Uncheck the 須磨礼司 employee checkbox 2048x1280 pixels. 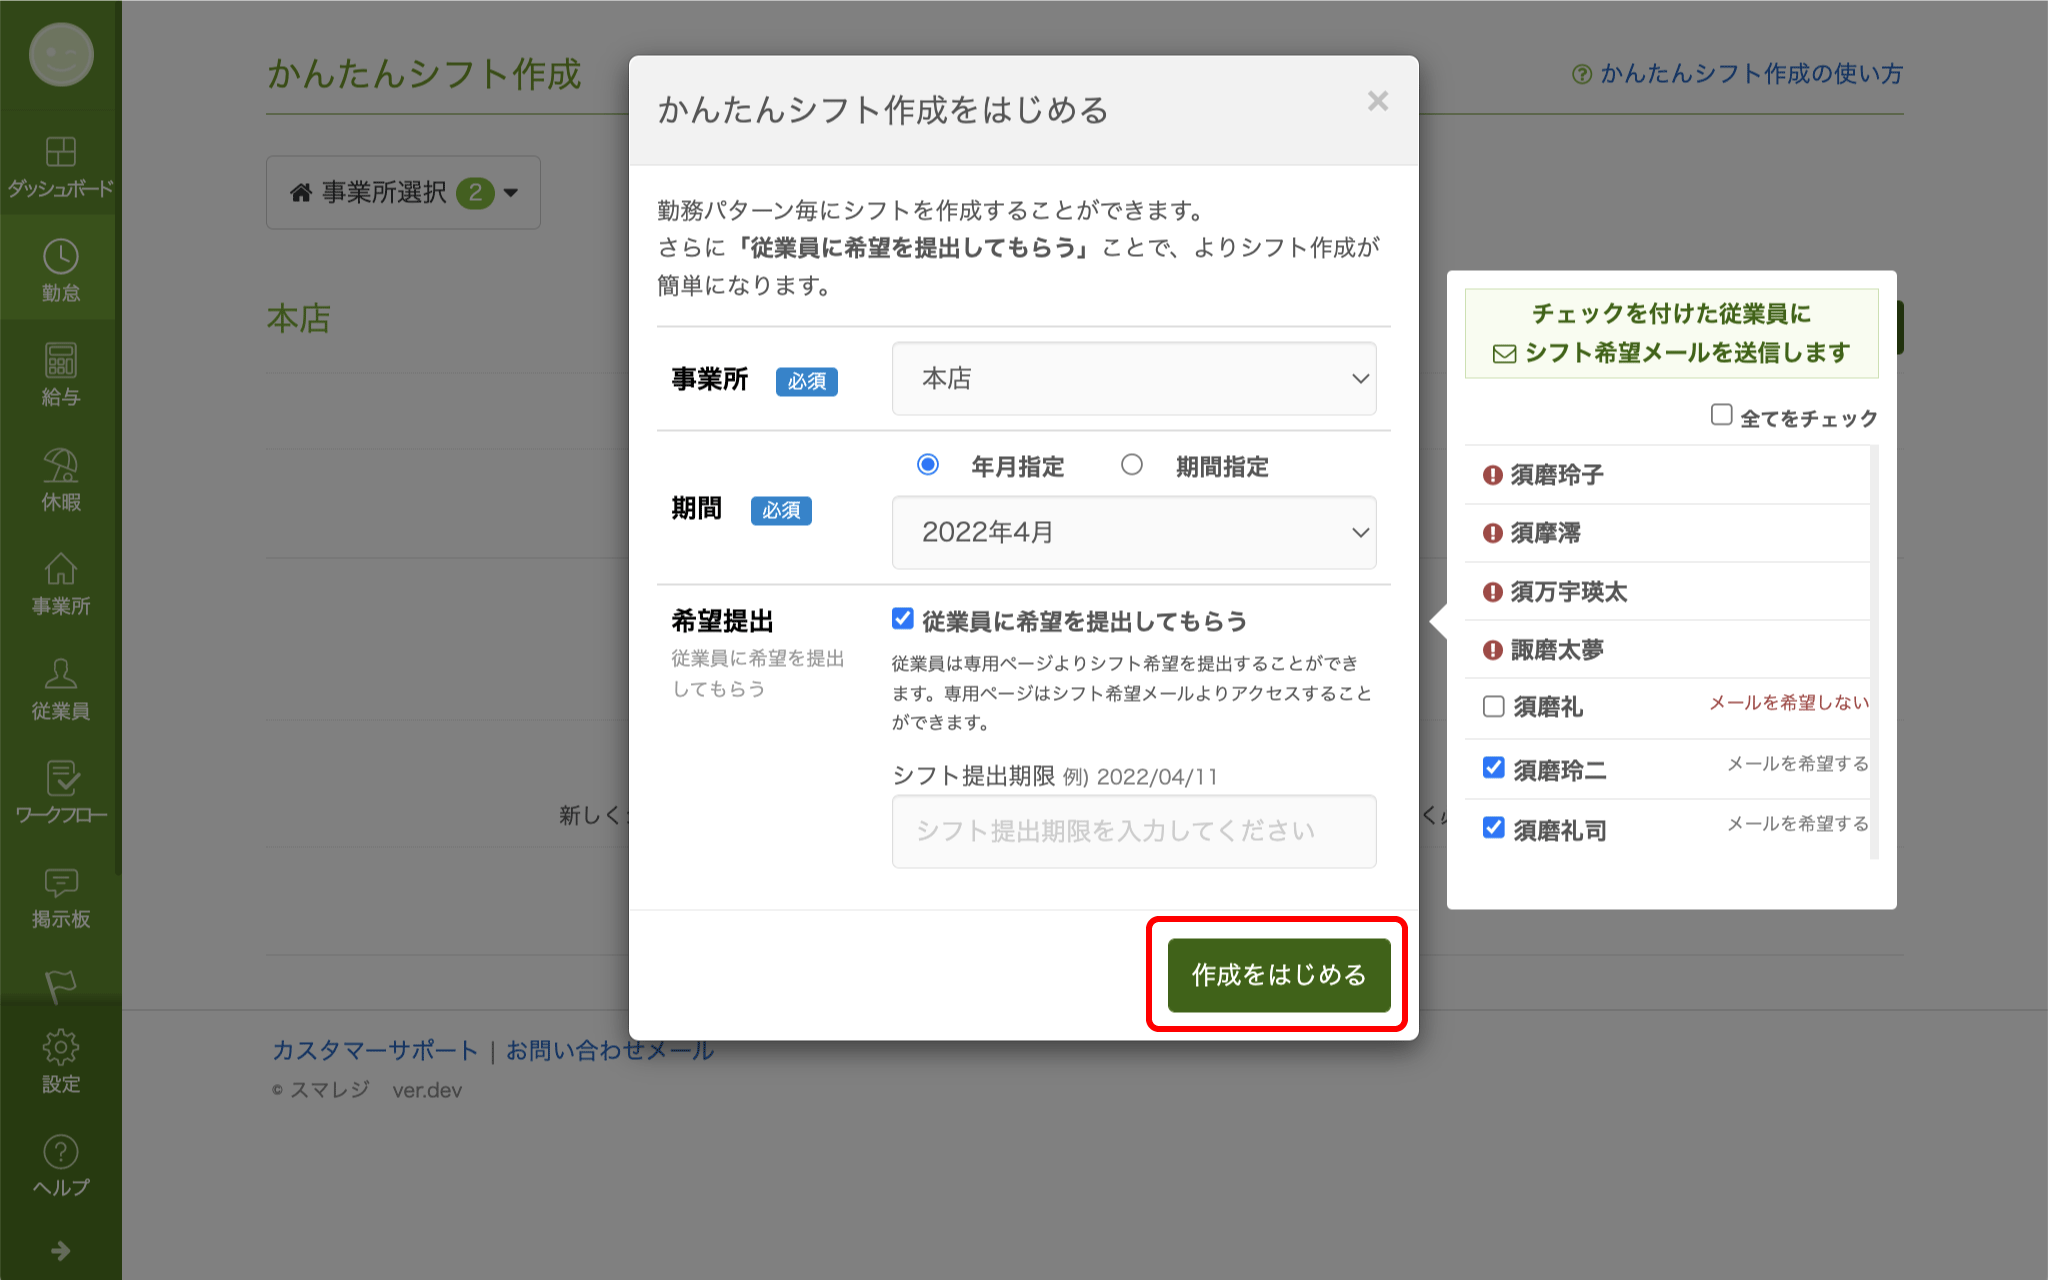(1494, 828)
